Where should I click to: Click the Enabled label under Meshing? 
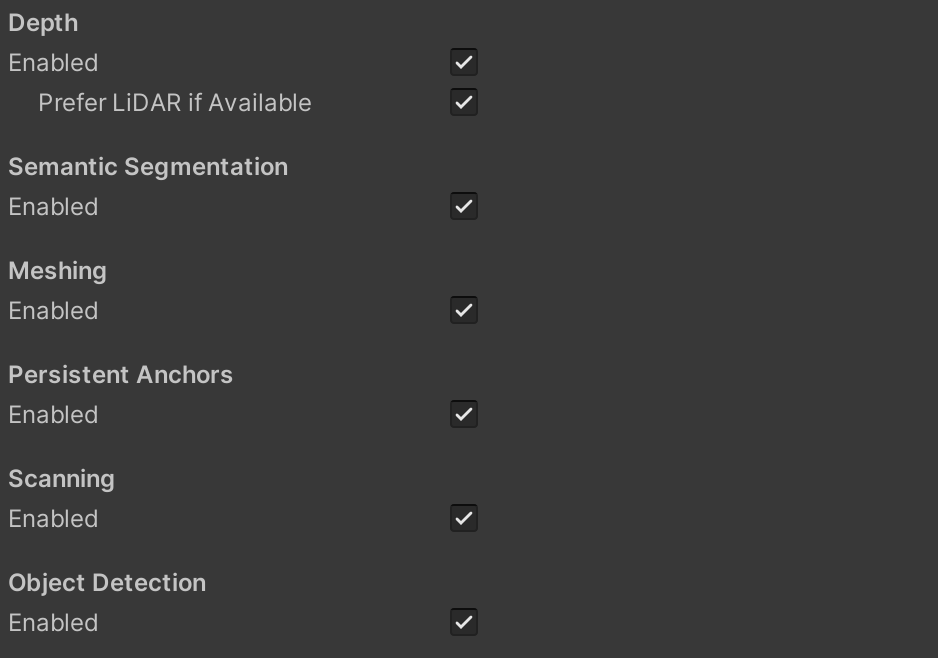pos(53,310)
